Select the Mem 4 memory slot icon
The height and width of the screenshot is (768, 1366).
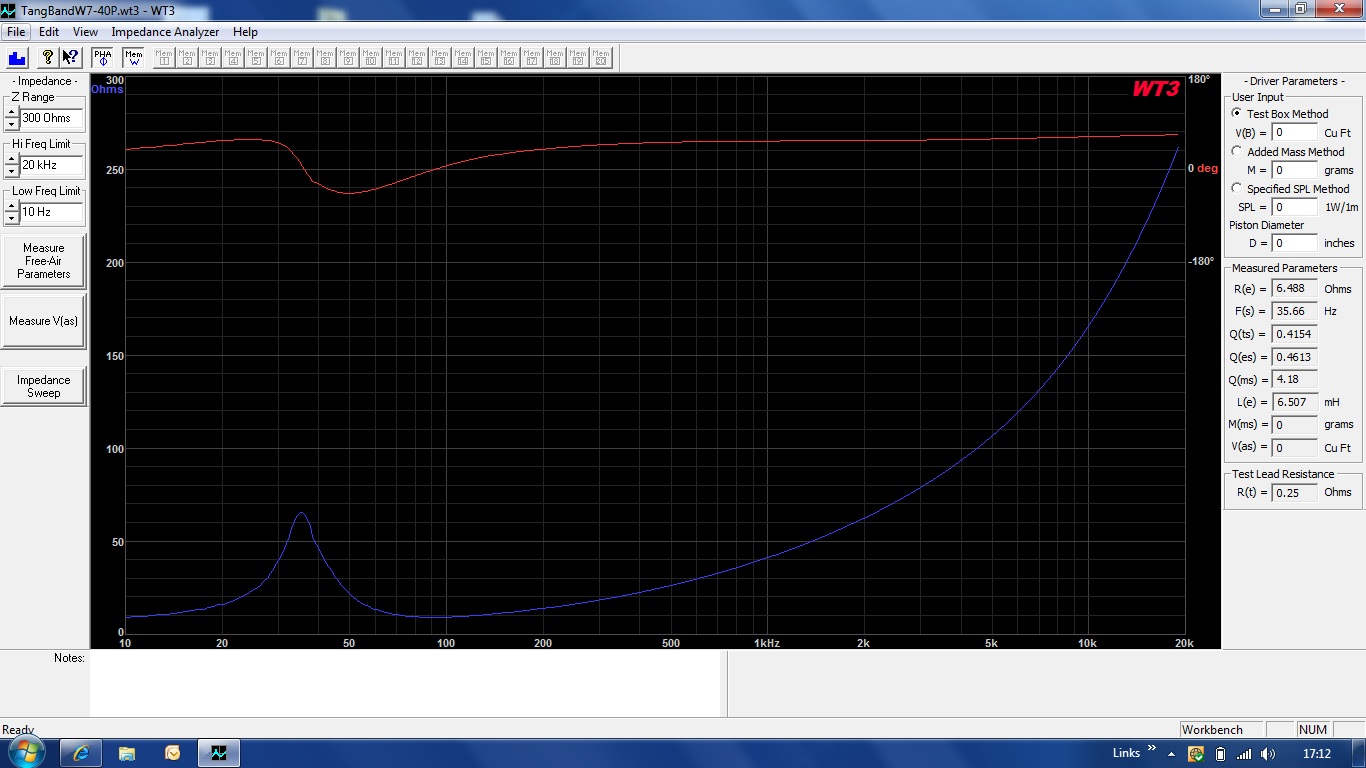pyautogui.click(x=233, y=57)
